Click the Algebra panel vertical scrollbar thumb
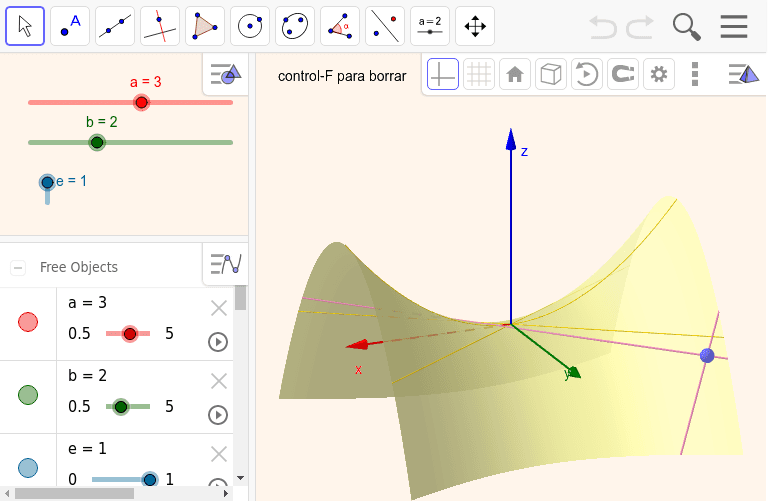The image size is (768, 503). (x=240, y=298)
